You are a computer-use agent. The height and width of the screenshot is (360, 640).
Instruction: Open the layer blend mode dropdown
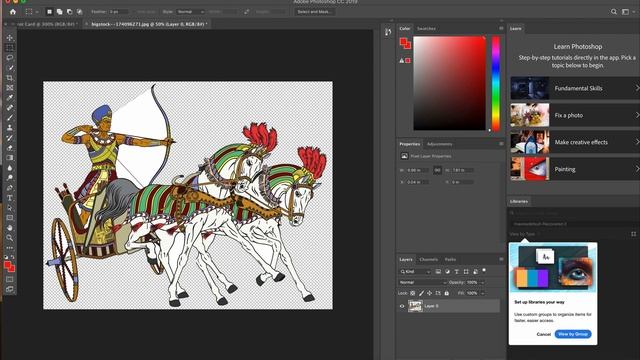click(x=422, y=282)
